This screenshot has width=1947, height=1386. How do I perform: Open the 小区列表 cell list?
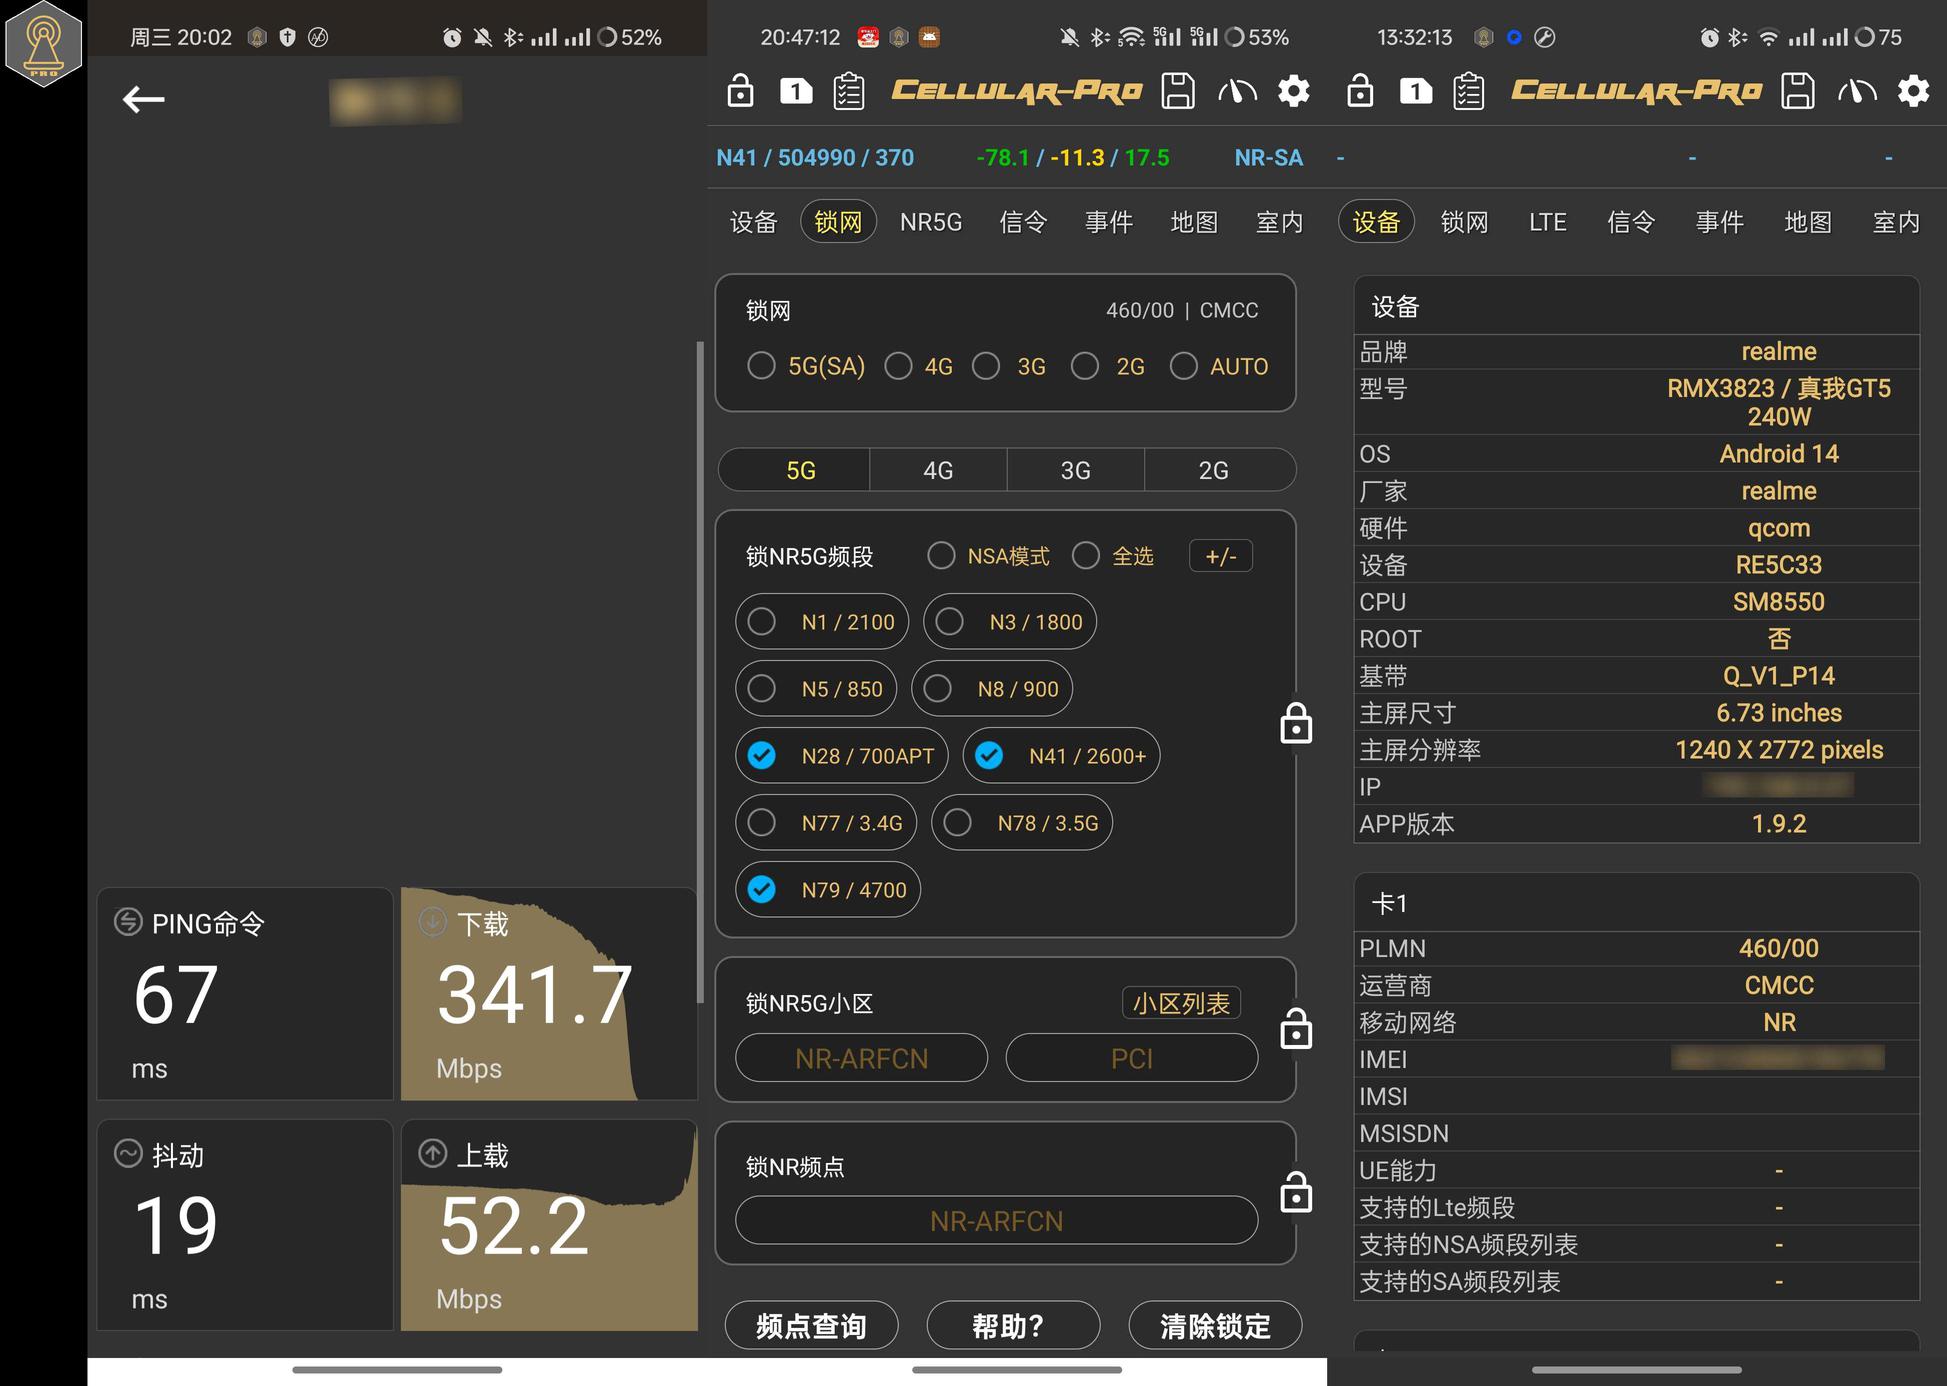[1181, 1003]
